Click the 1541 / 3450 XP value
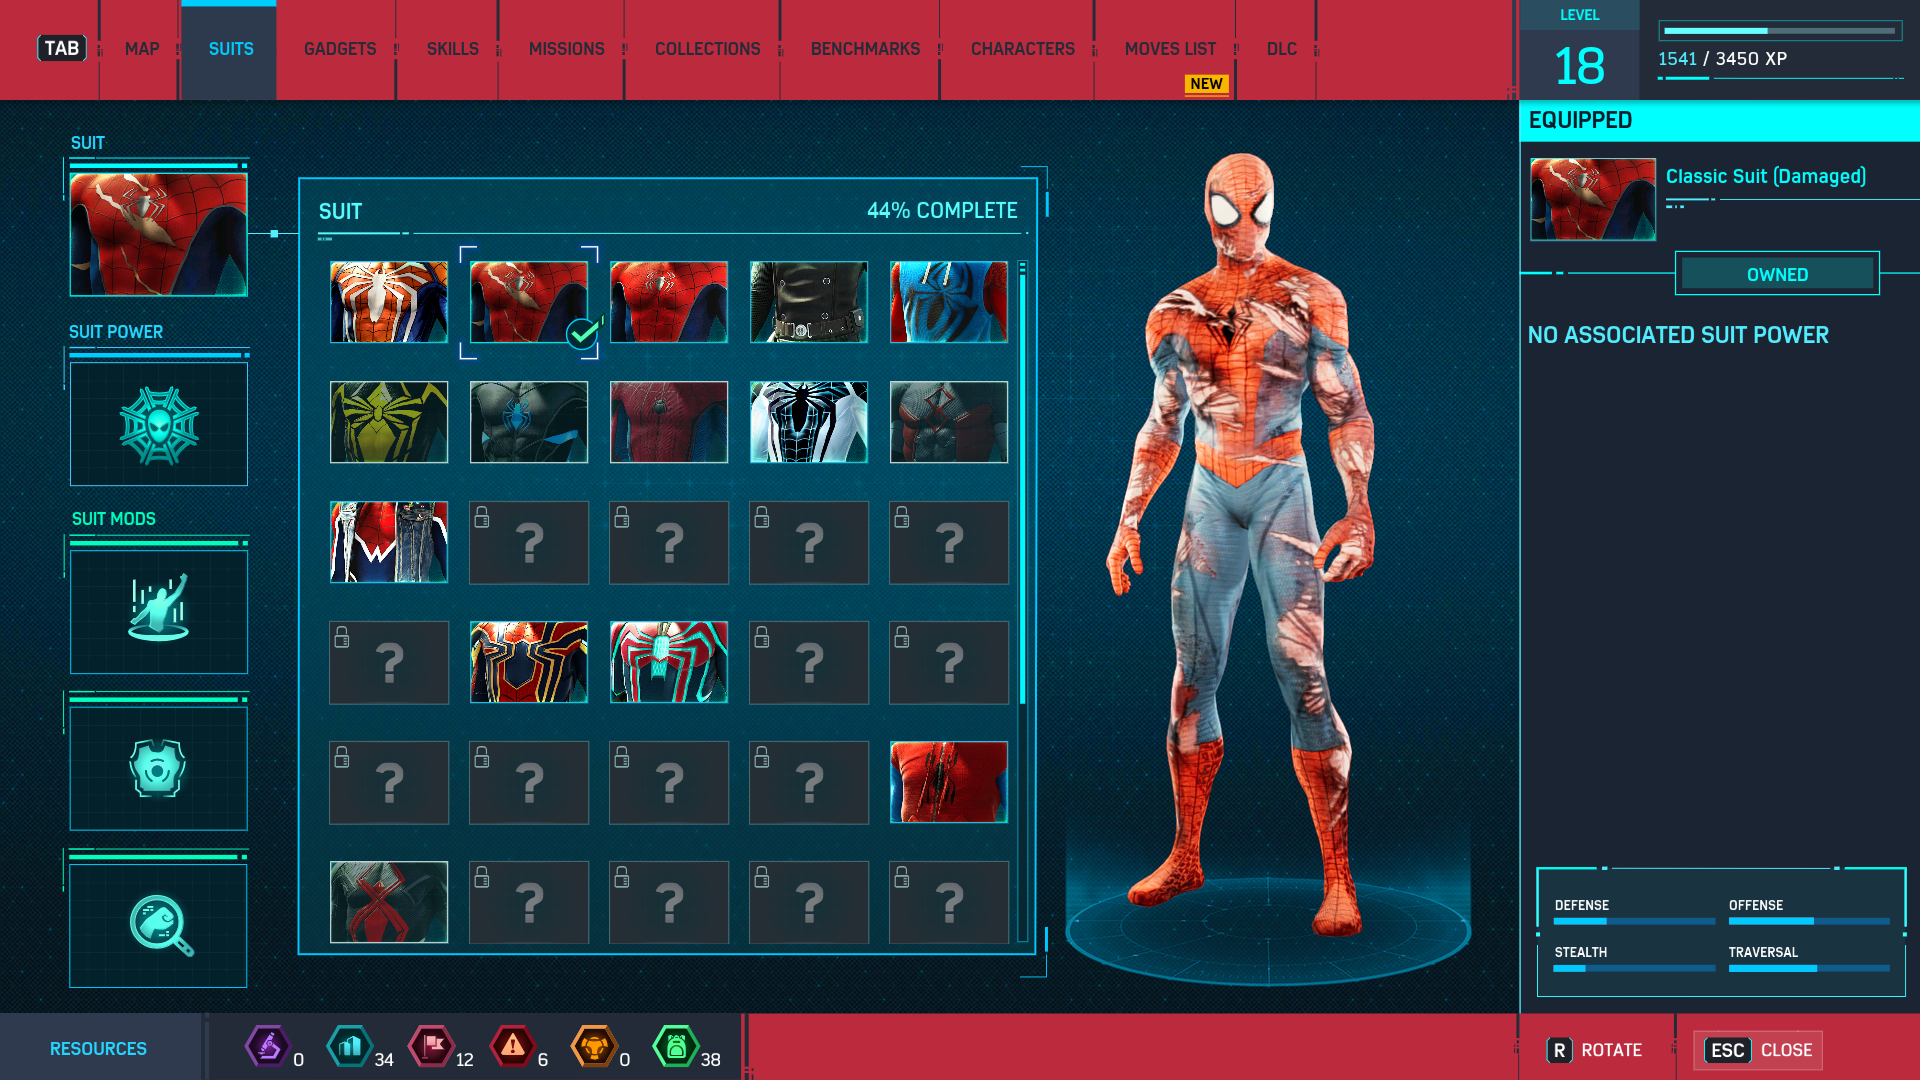The width and height of the screenshot is (1920, 1080). (x=1722, y=59)
